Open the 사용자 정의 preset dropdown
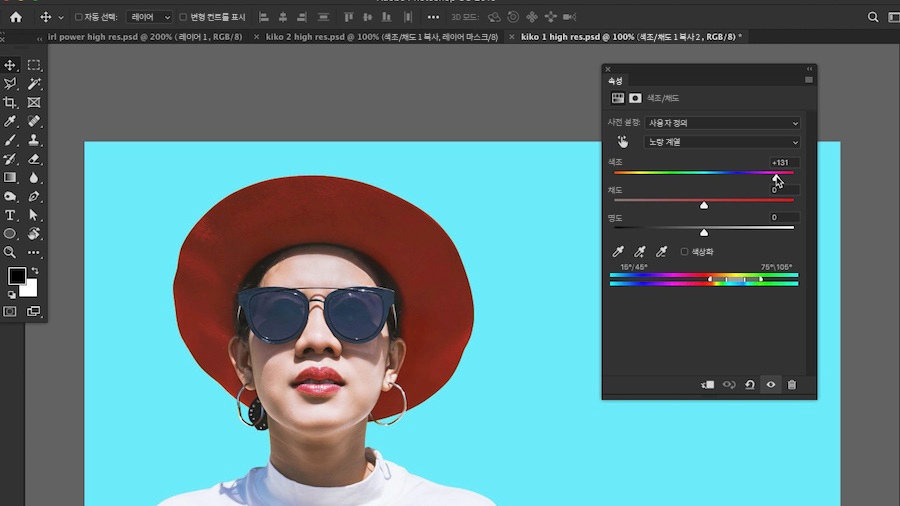The height and width of the screenshot is (506, 900). (x=722, y=123)
